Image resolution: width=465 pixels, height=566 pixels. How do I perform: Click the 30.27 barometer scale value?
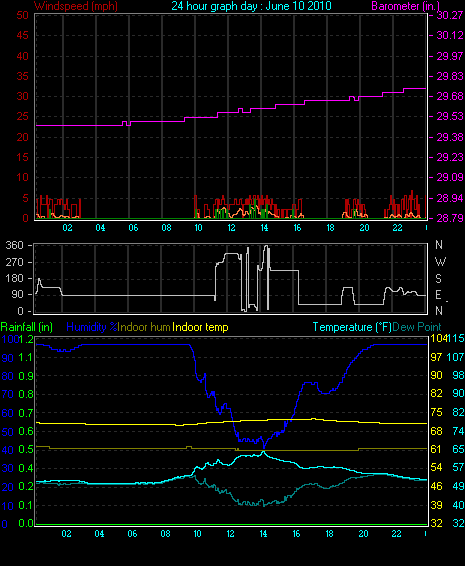coord(450,15)
